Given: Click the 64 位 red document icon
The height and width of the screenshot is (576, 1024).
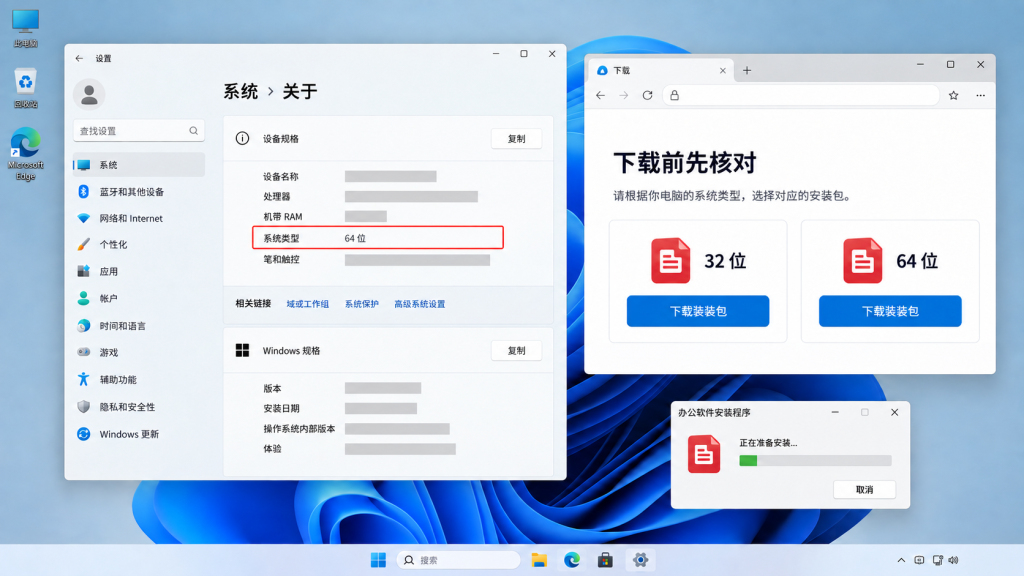Looking at the screenshot, I should coord(862,261).
